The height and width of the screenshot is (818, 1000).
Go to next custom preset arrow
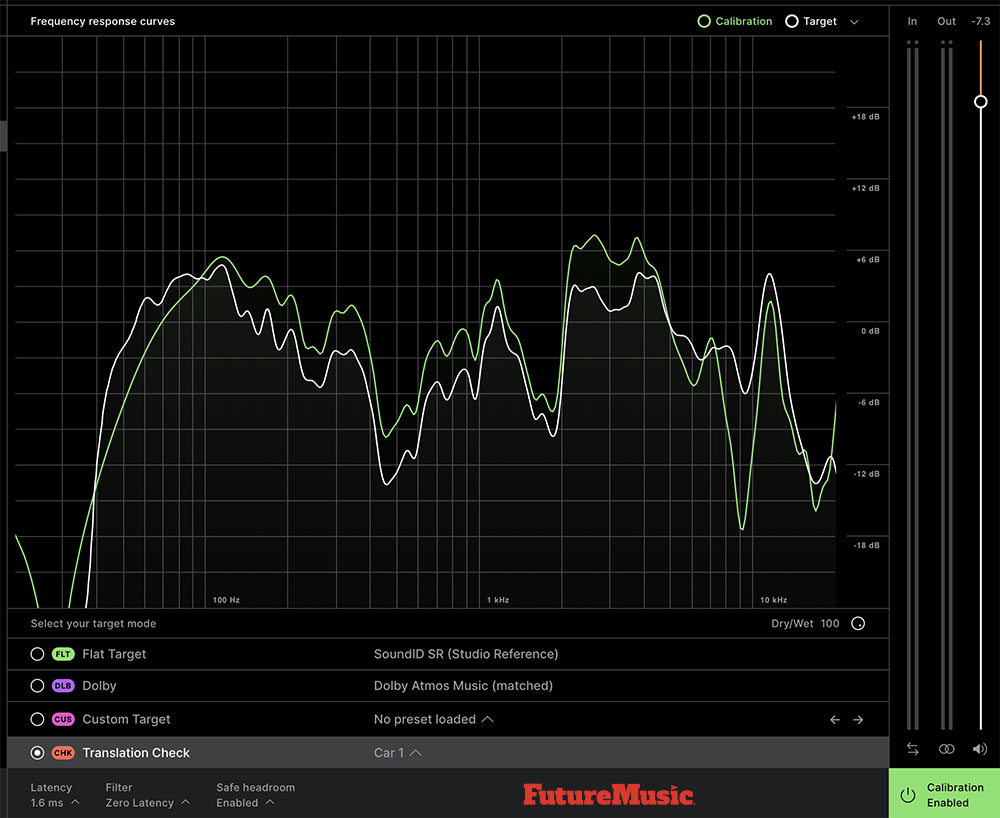tap(858, 720)
